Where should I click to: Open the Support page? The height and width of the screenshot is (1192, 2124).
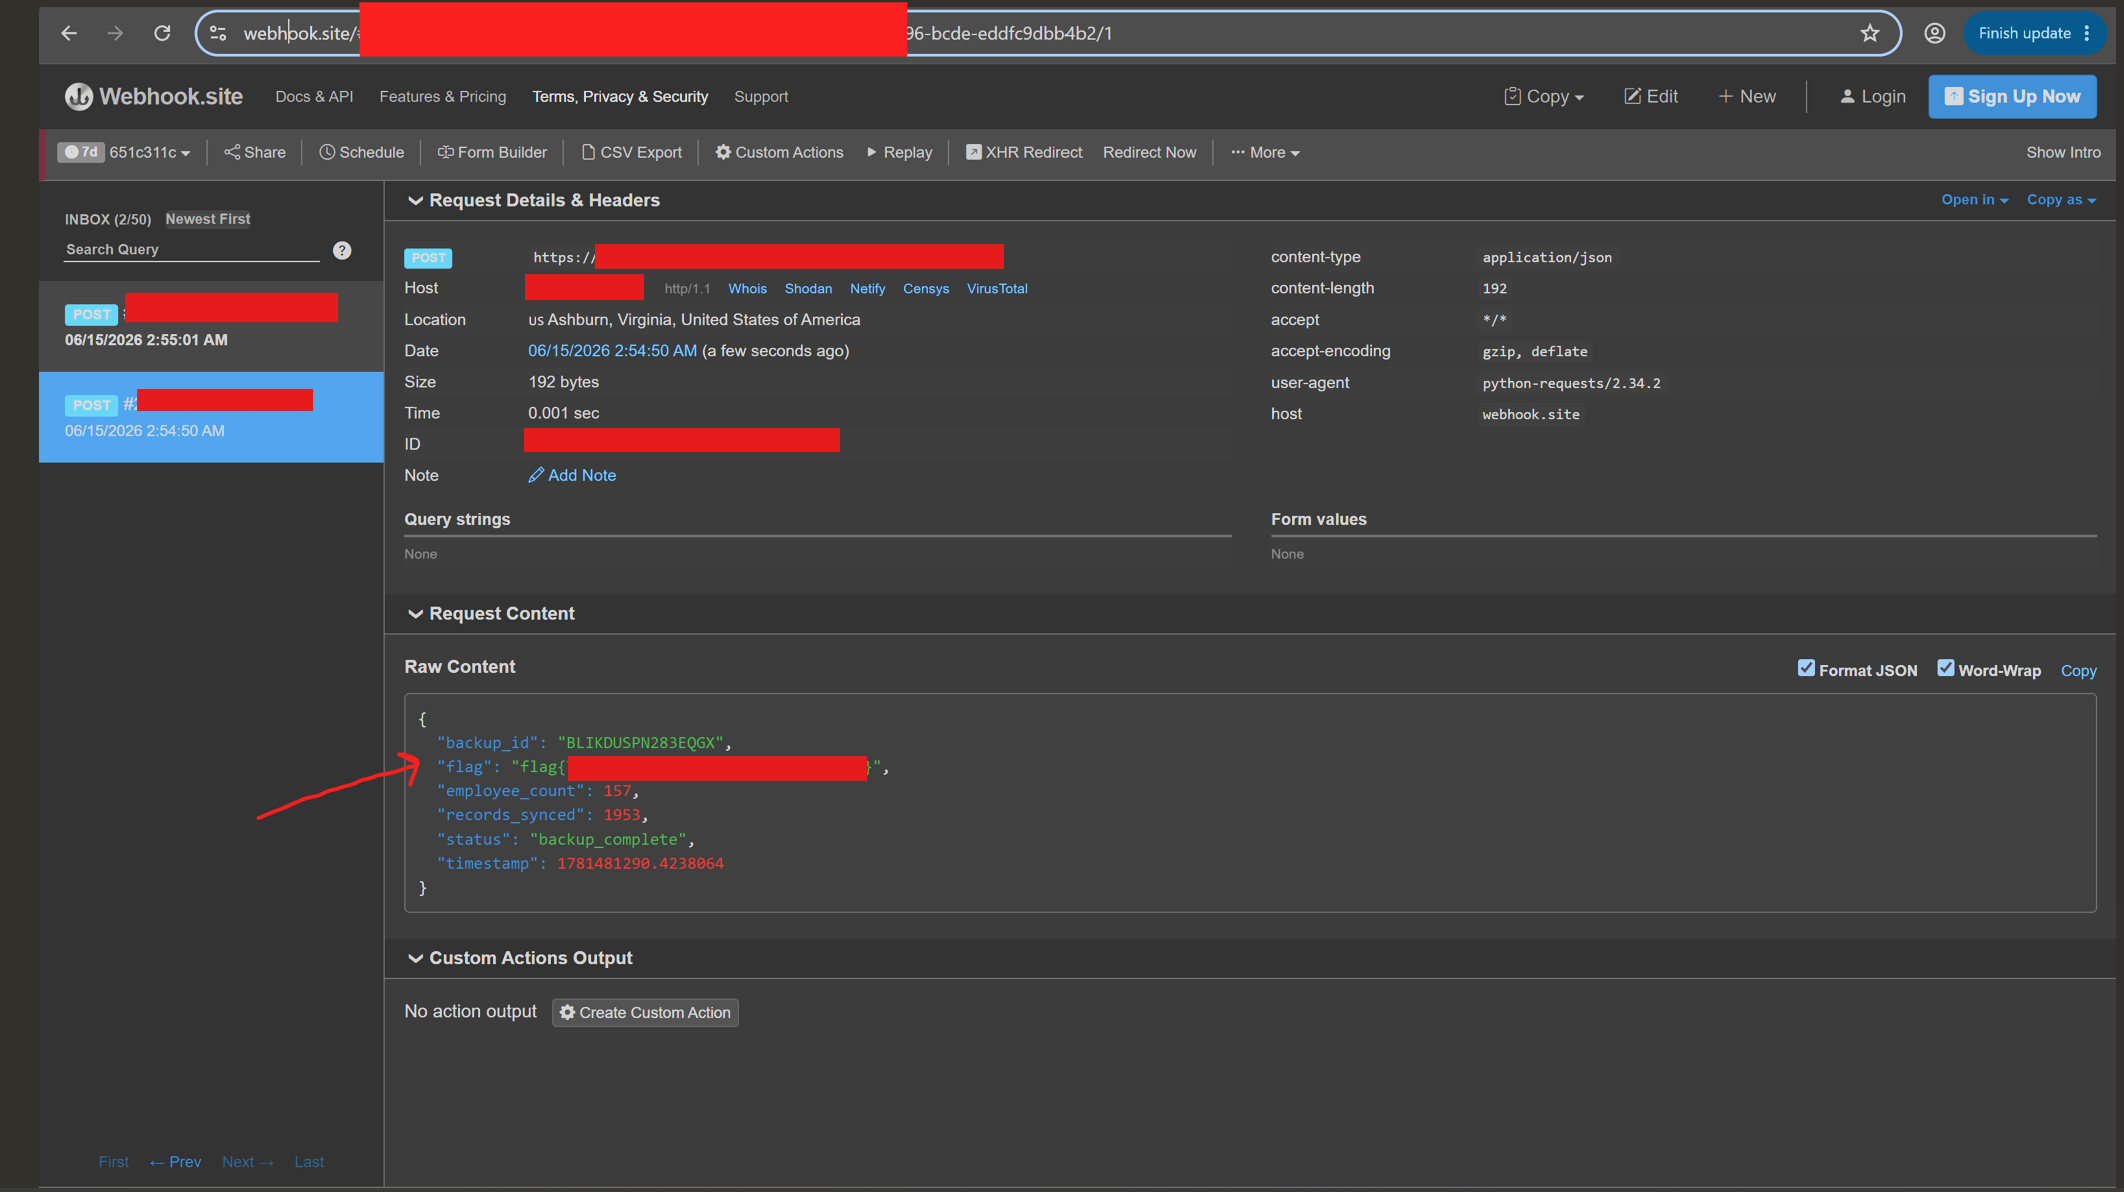761,96
